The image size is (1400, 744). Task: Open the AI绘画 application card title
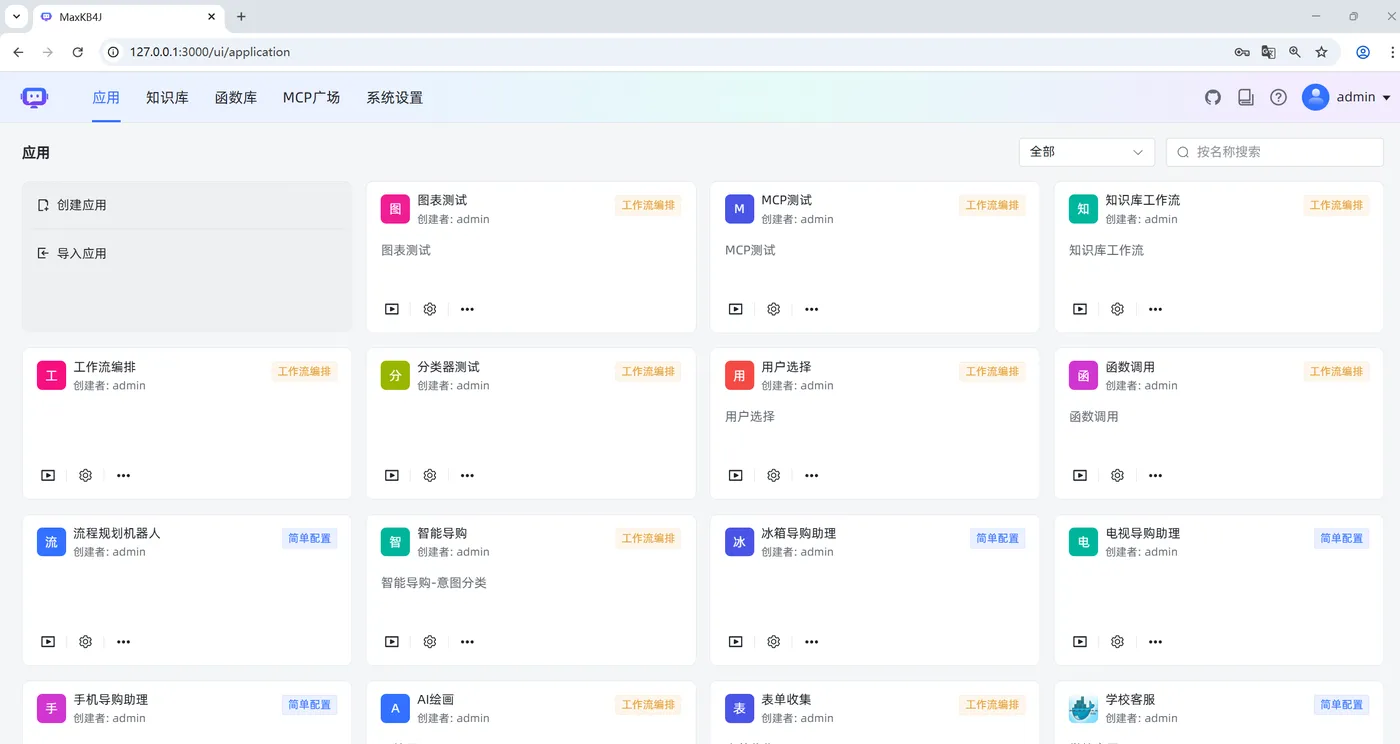(436, 700)
